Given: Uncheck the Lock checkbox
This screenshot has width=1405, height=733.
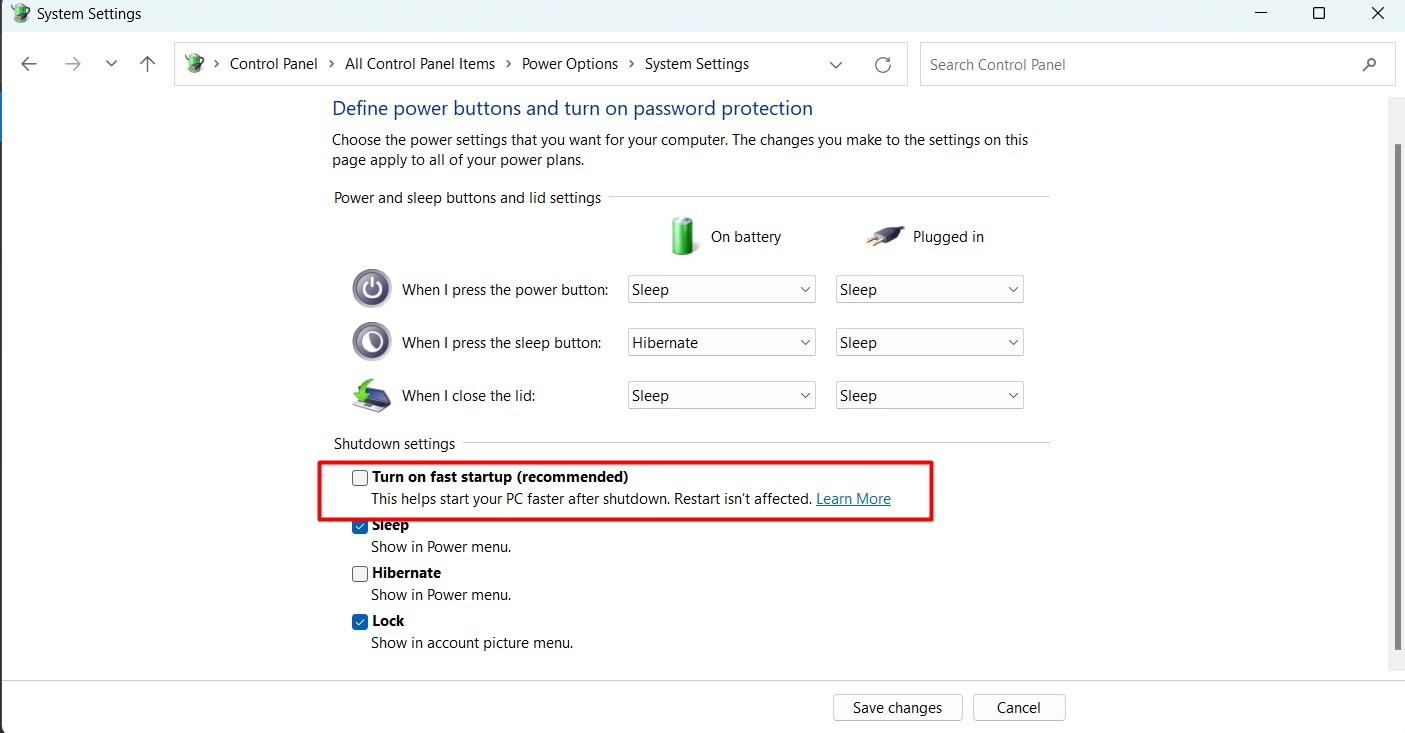Looking at the screenshot, I should pos(360,622).
